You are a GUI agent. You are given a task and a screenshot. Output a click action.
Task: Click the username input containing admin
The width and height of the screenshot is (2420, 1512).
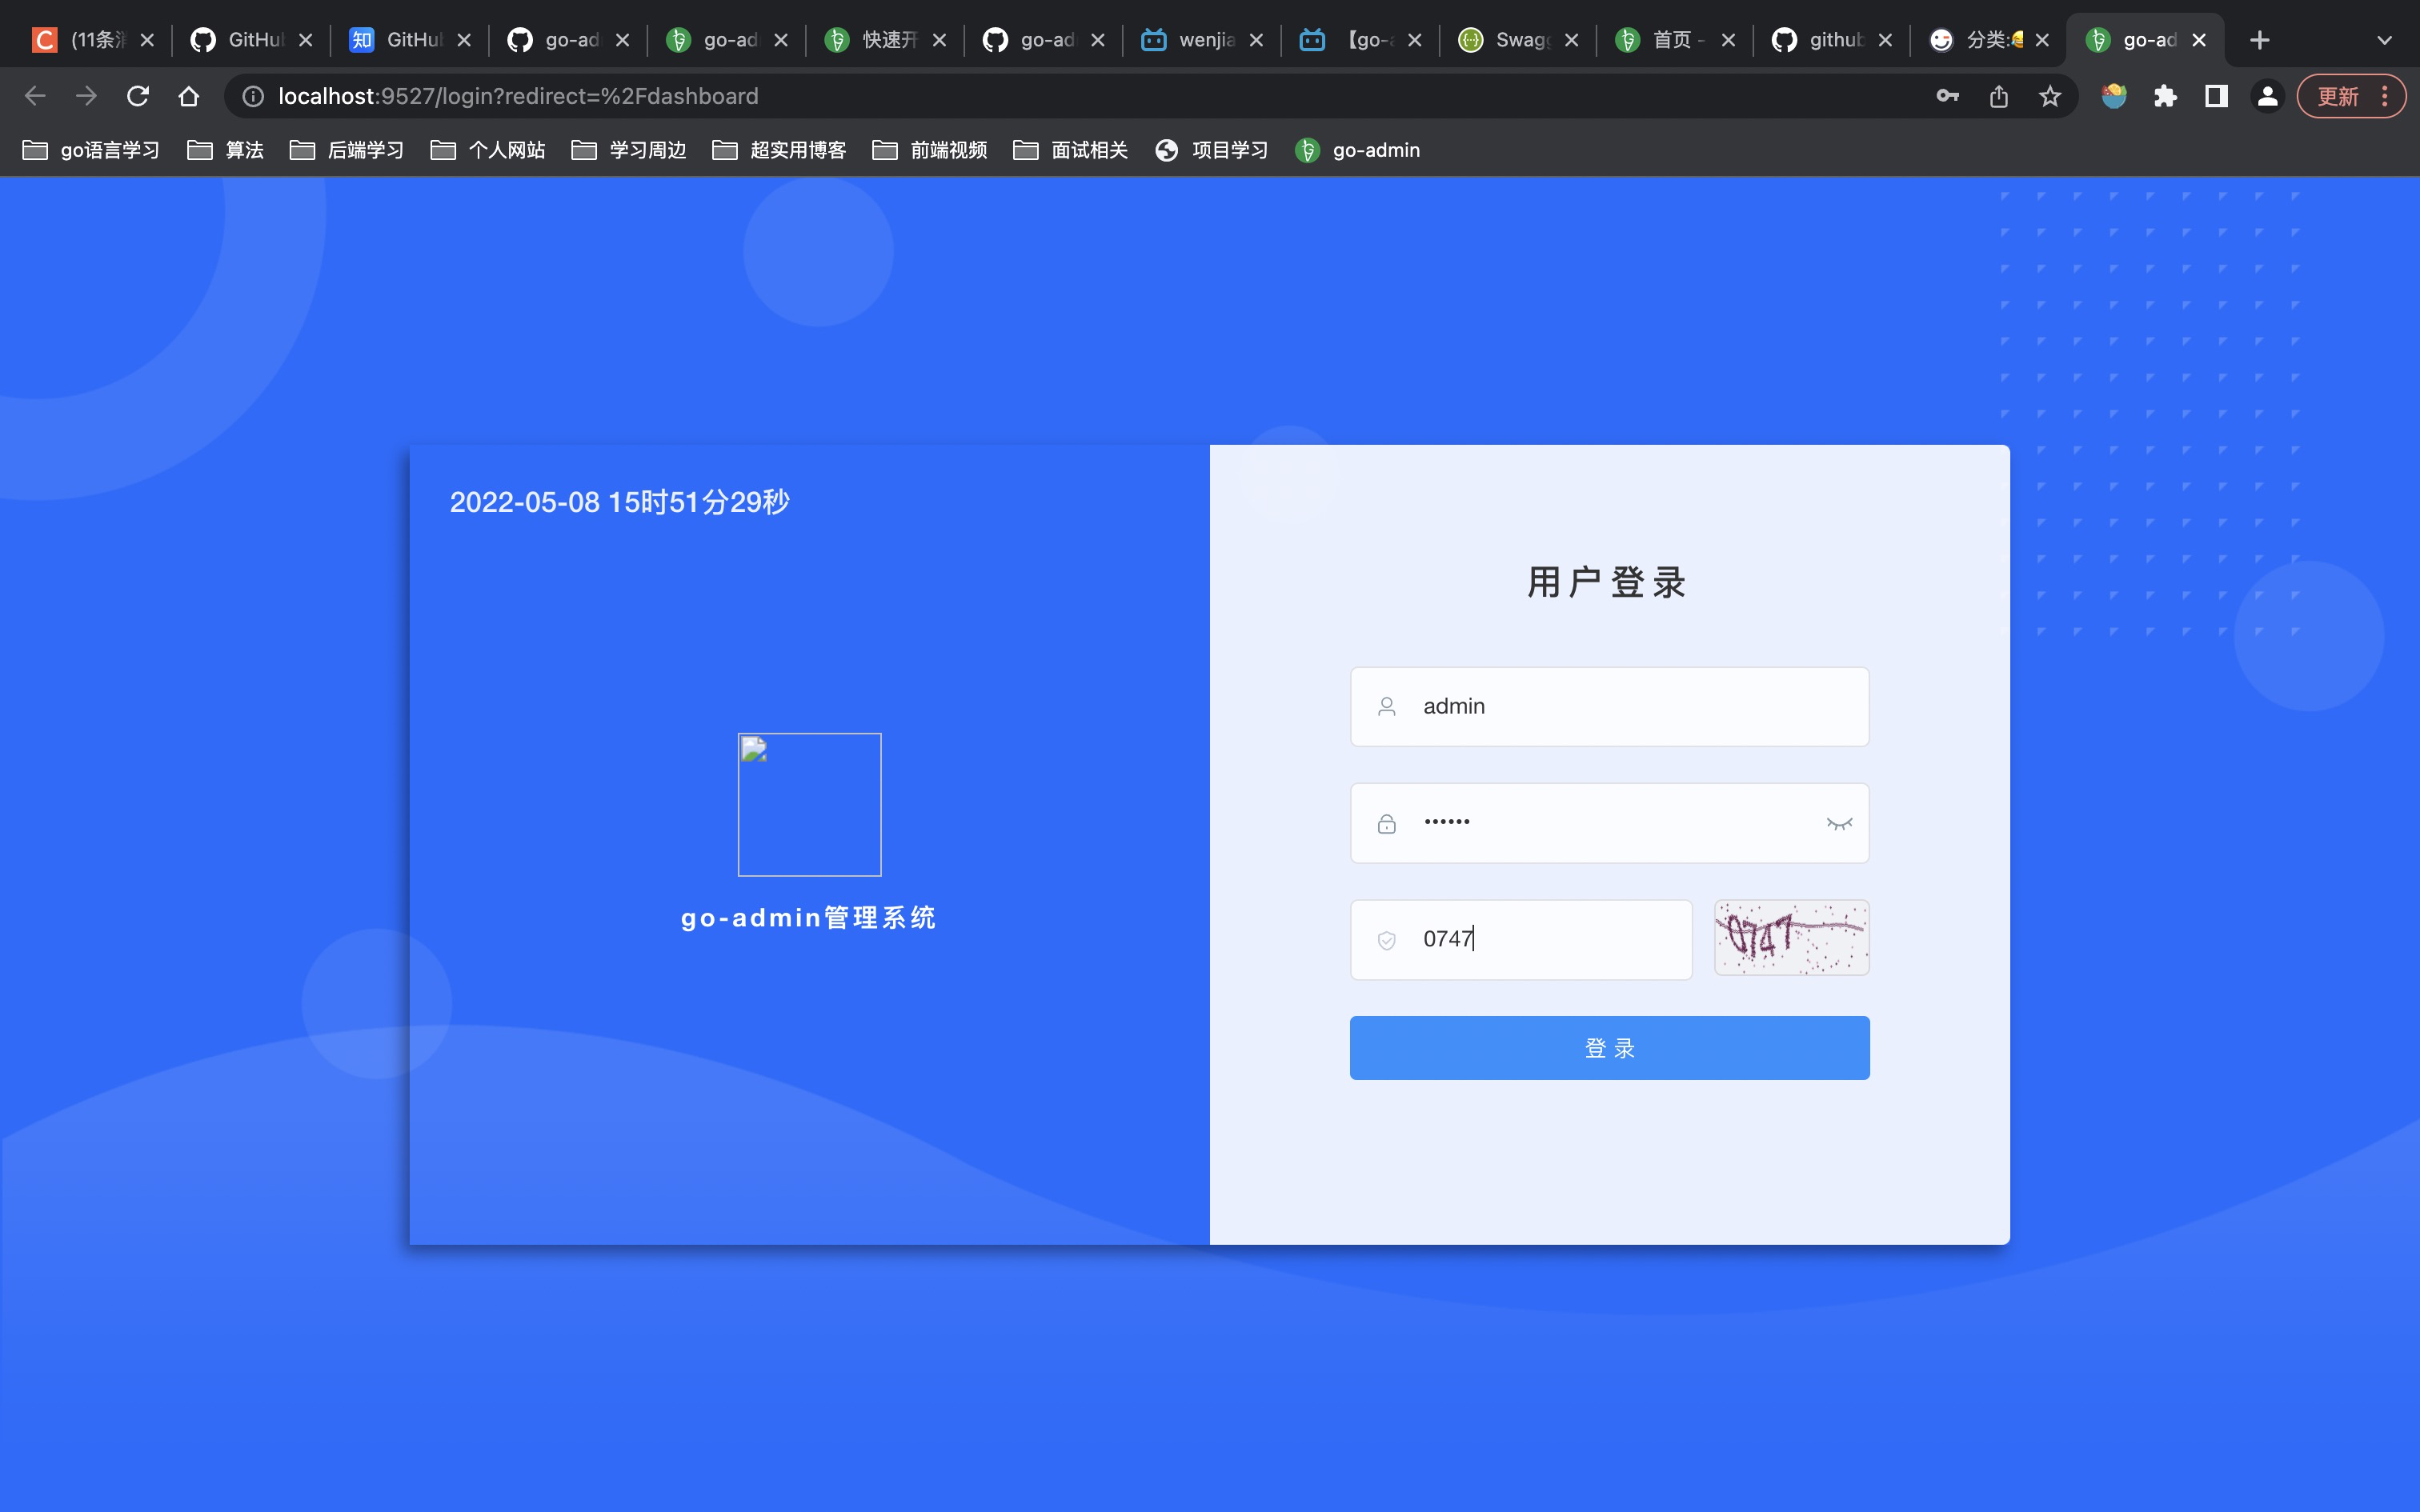[1608, 706]
